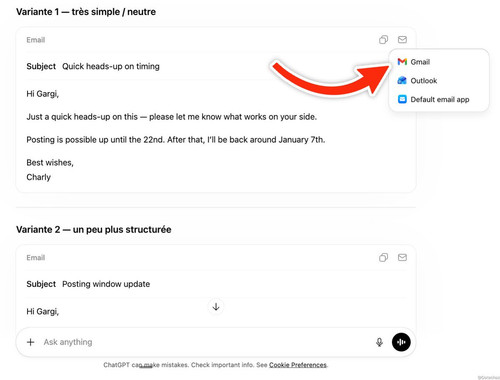Choose Outlook from the email menu
This screenshot has height=380, width=500.
[439, 80]
